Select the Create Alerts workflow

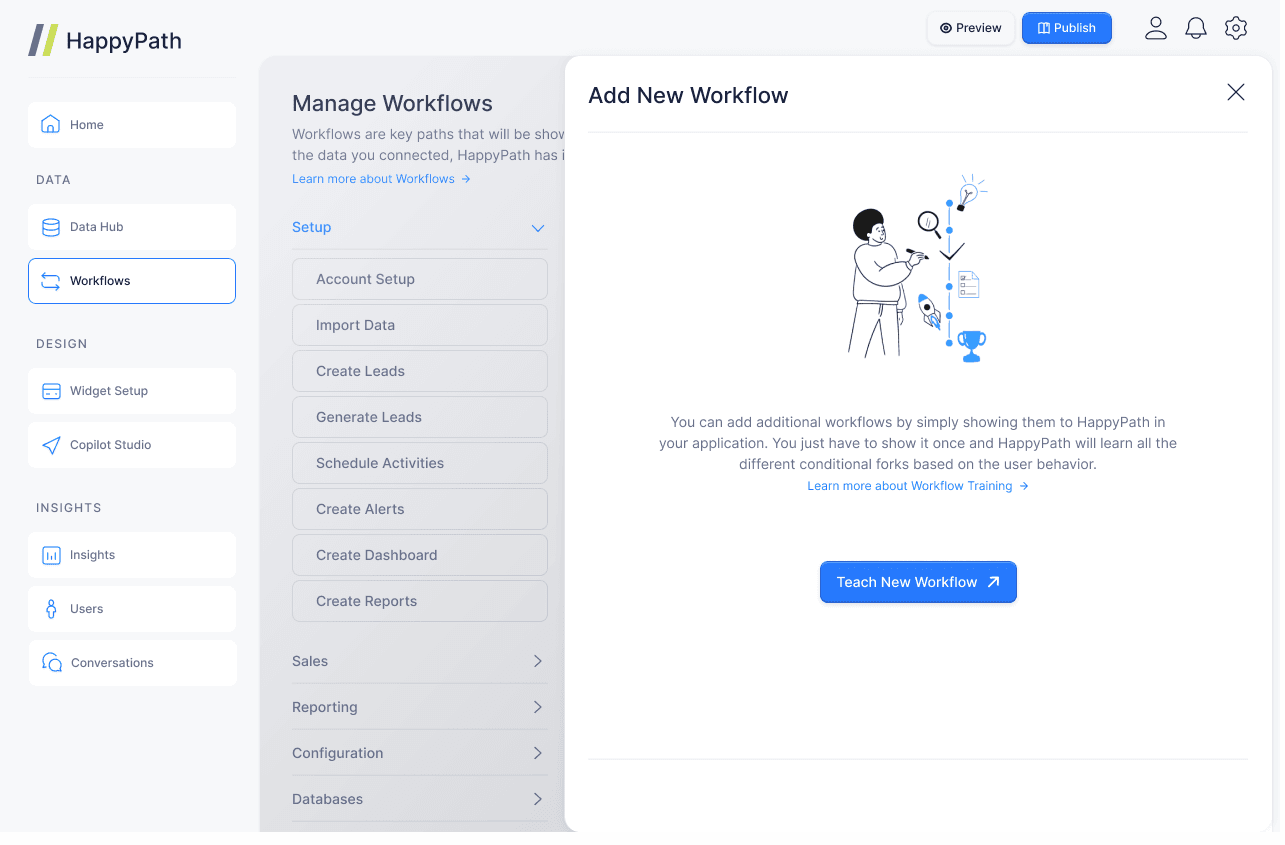(x=419, y=509)
